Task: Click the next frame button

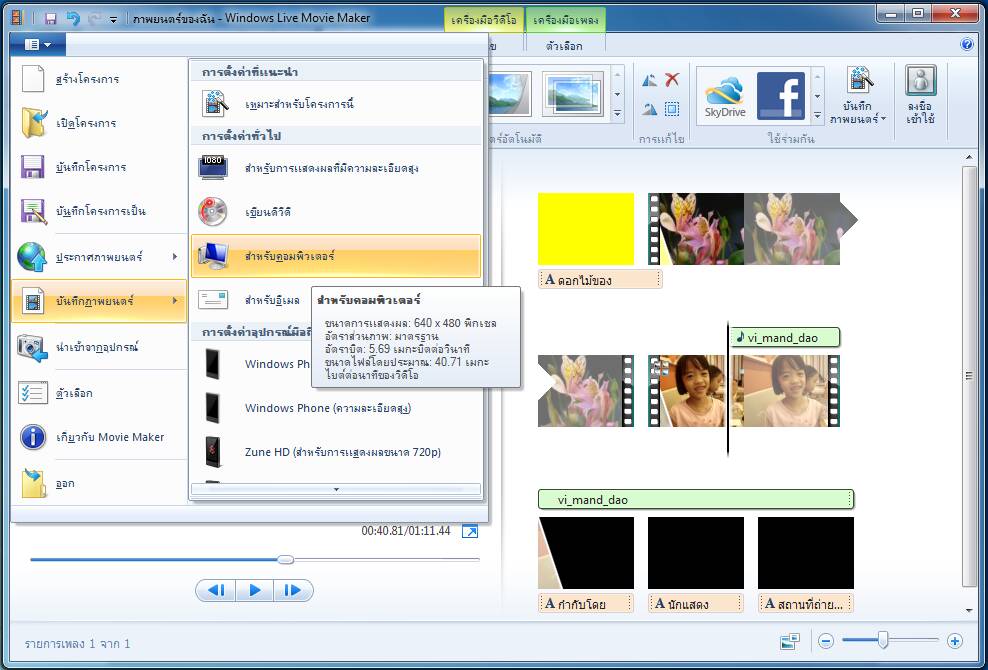Action: [292, 591]
